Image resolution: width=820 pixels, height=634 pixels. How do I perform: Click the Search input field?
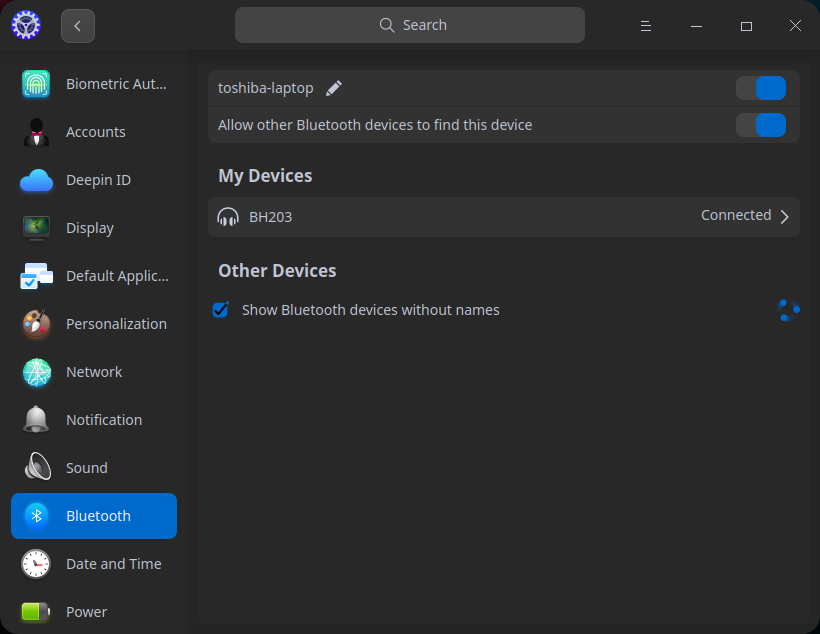pos(410,24)
